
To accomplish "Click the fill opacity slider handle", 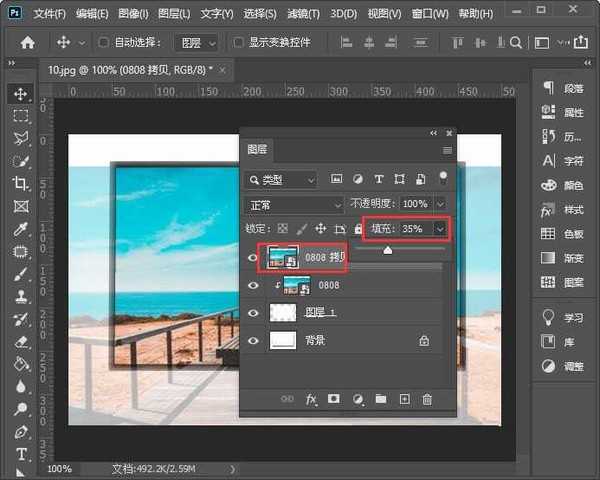I will click(388, 250).
